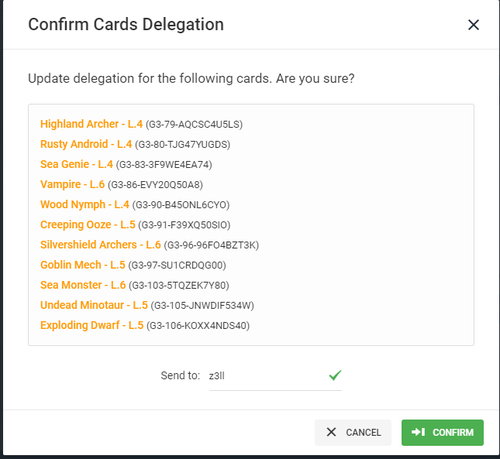Image resolution: width=500 pixels, height=459 pixels.
Task: Open the Rusty Android L.4 card link
Action: pos(86,144)
